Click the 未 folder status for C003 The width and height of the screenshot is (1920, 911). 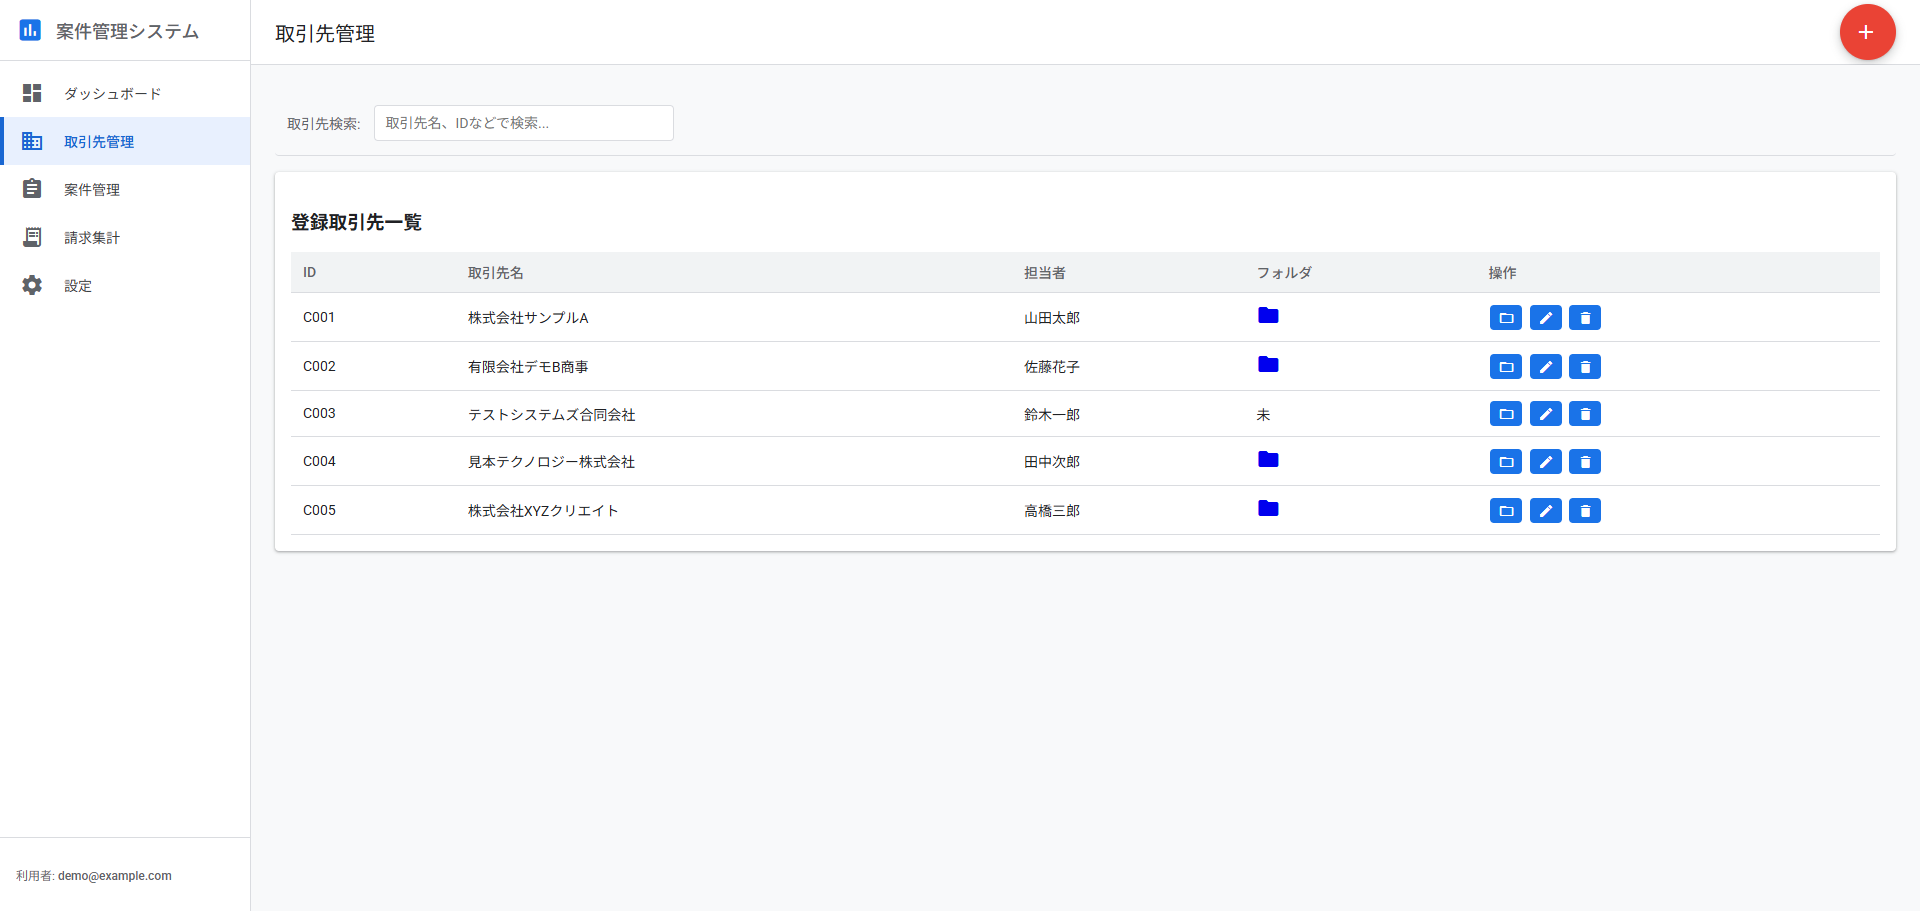coord(1263,415)
